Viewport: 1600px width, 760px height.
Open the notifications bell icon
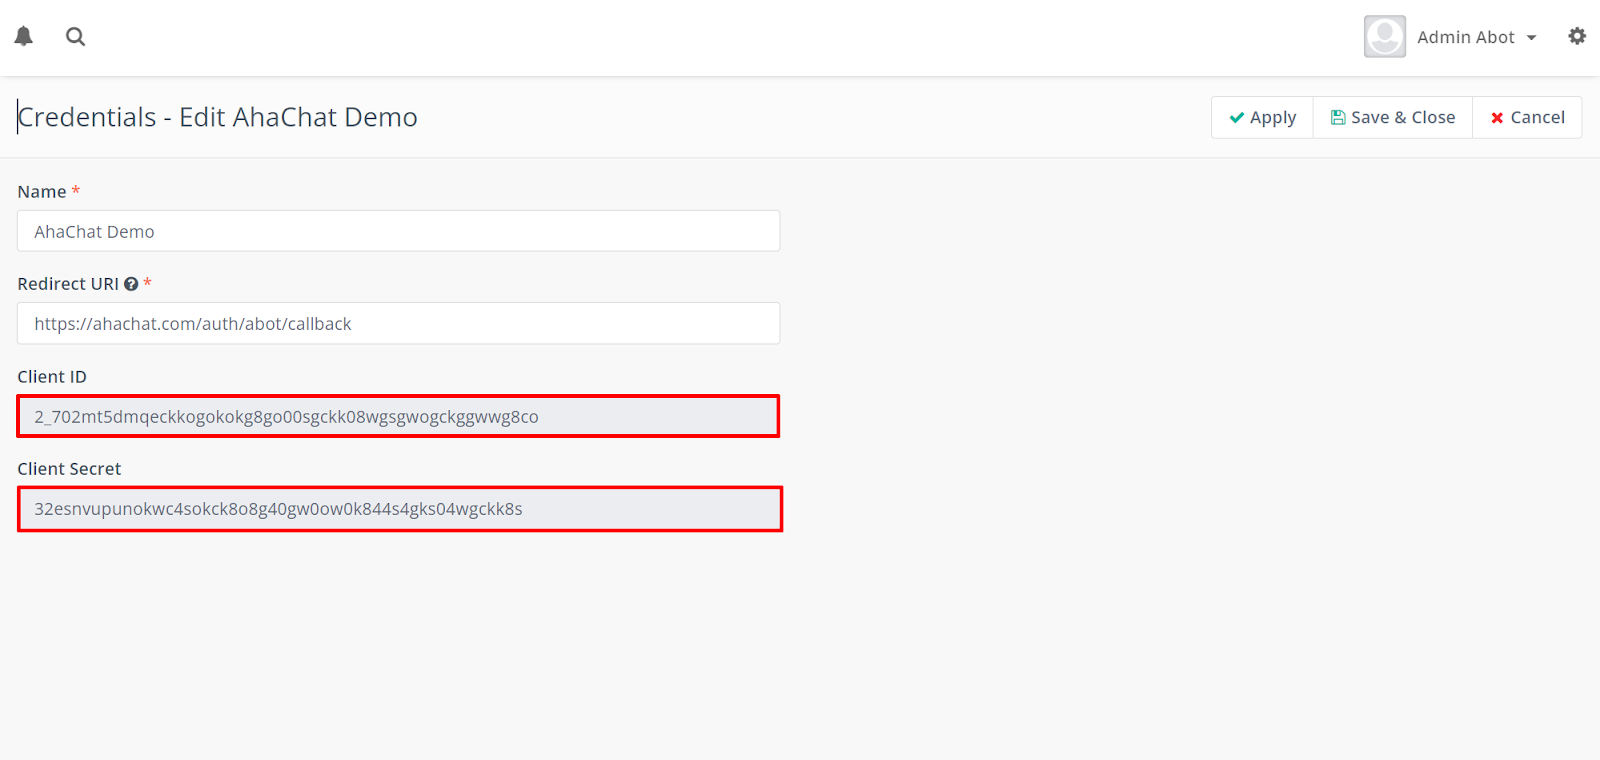[24, 37]
